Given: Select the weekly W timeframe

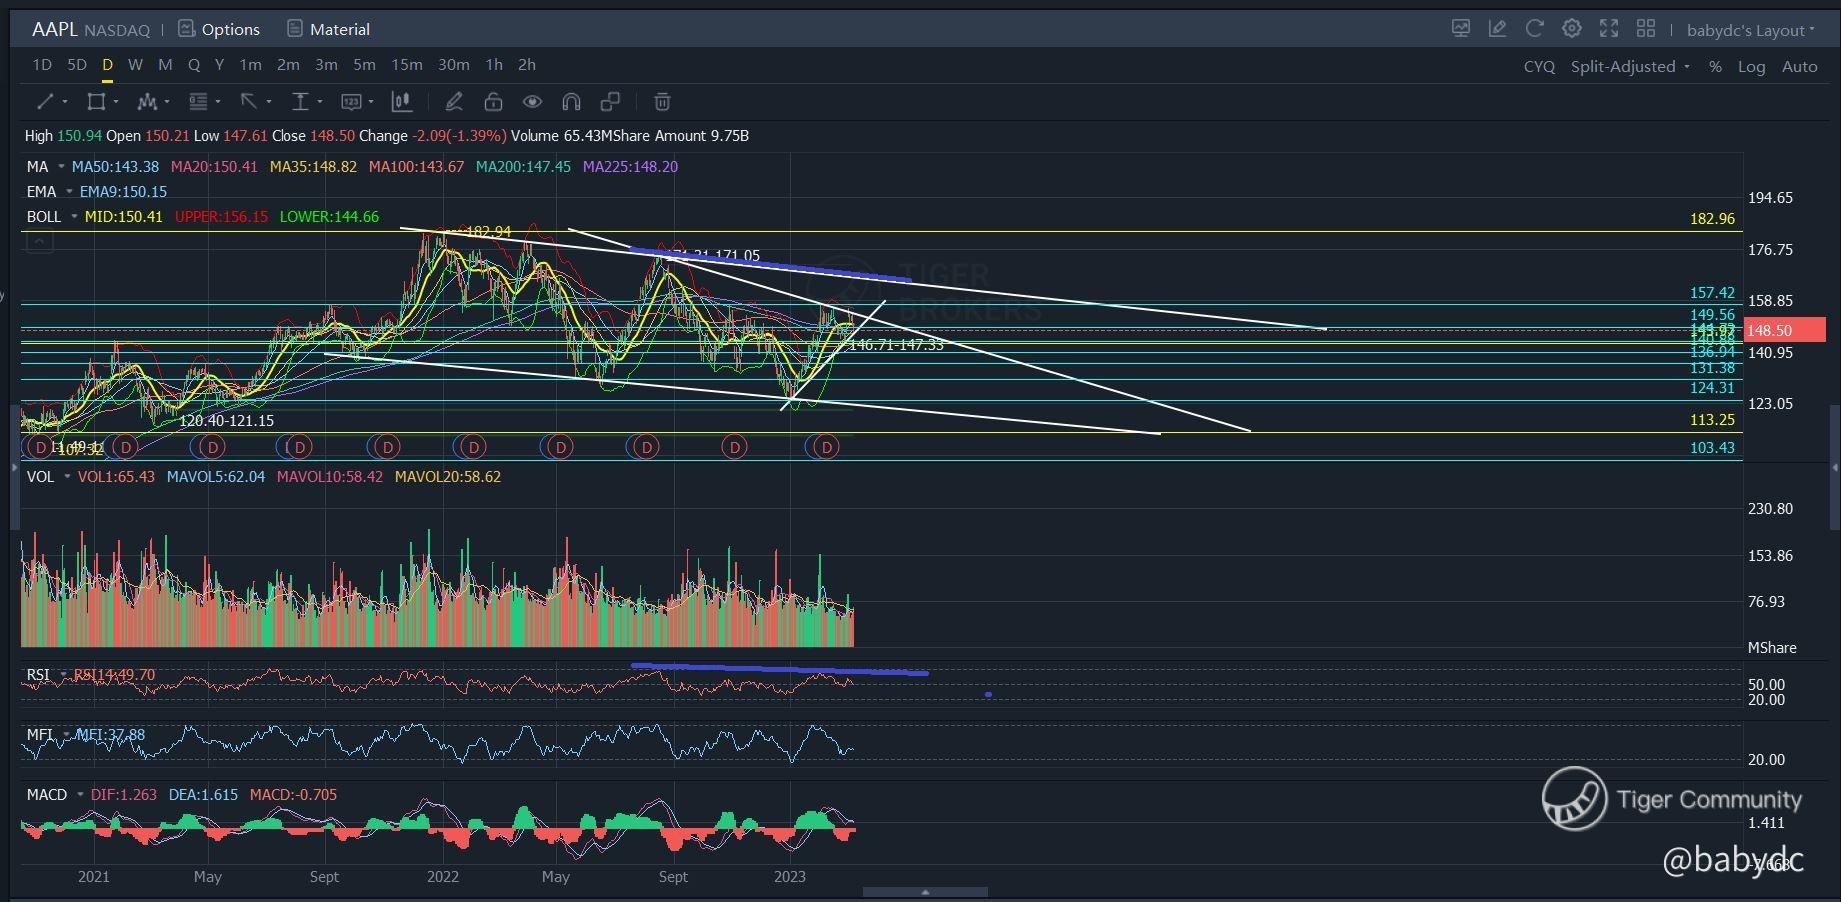Looking at the screenshot, I should [135, 65].
